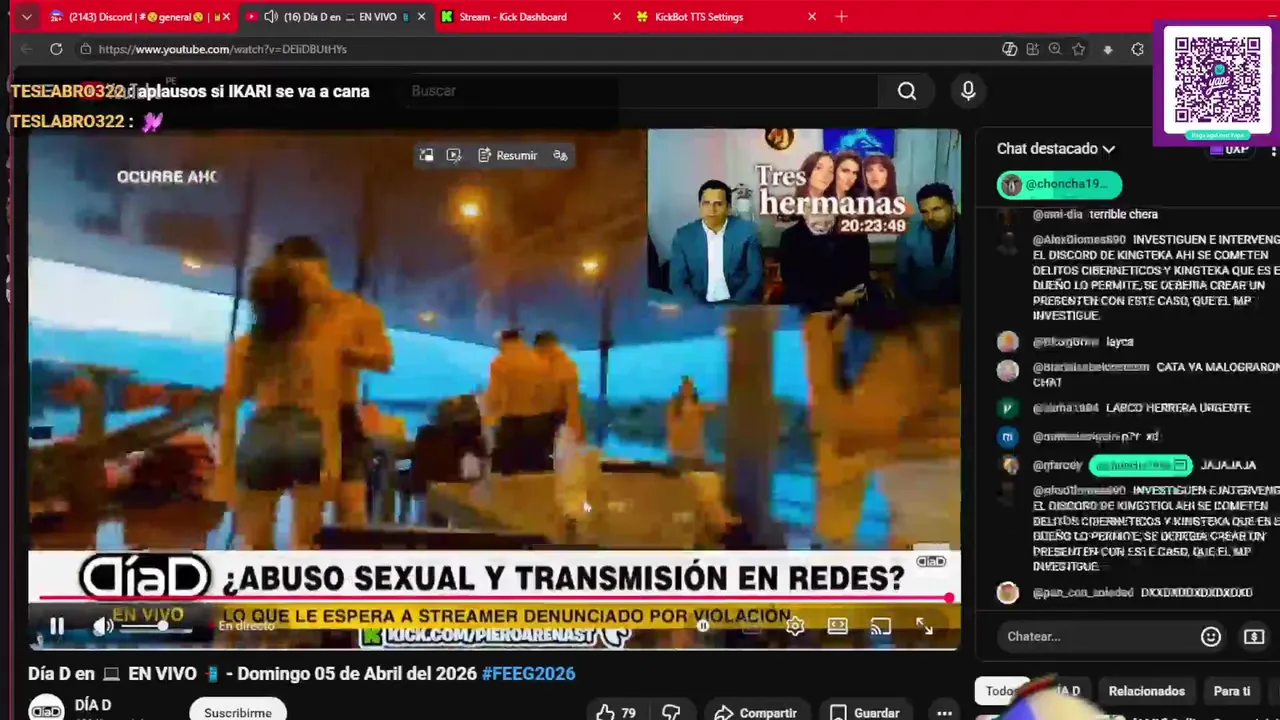Open the 'DÍA D' channel name link

[x=93, y=705]
